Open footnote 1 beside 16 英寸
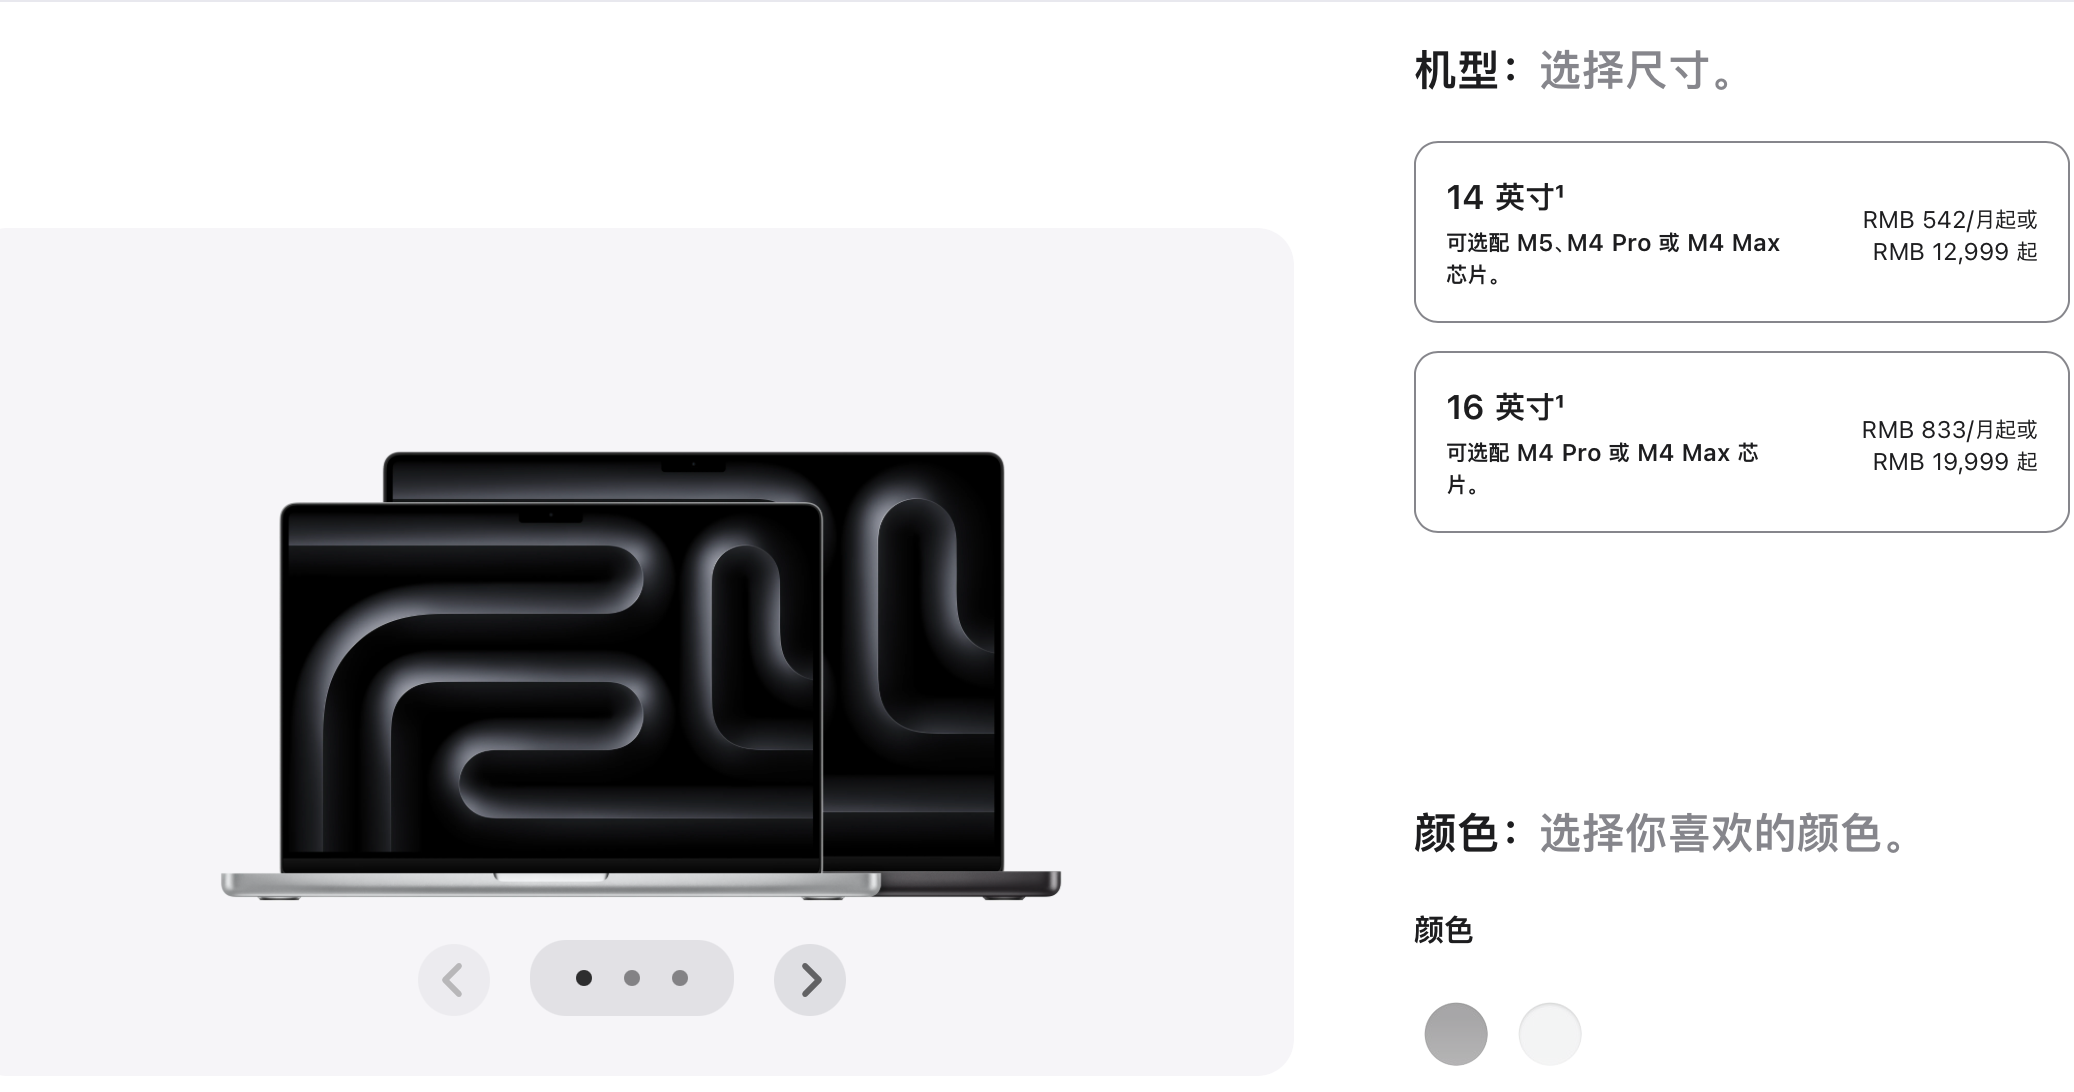The height and width of the screenshot is (1092, 2074). tap(1560, 399)
